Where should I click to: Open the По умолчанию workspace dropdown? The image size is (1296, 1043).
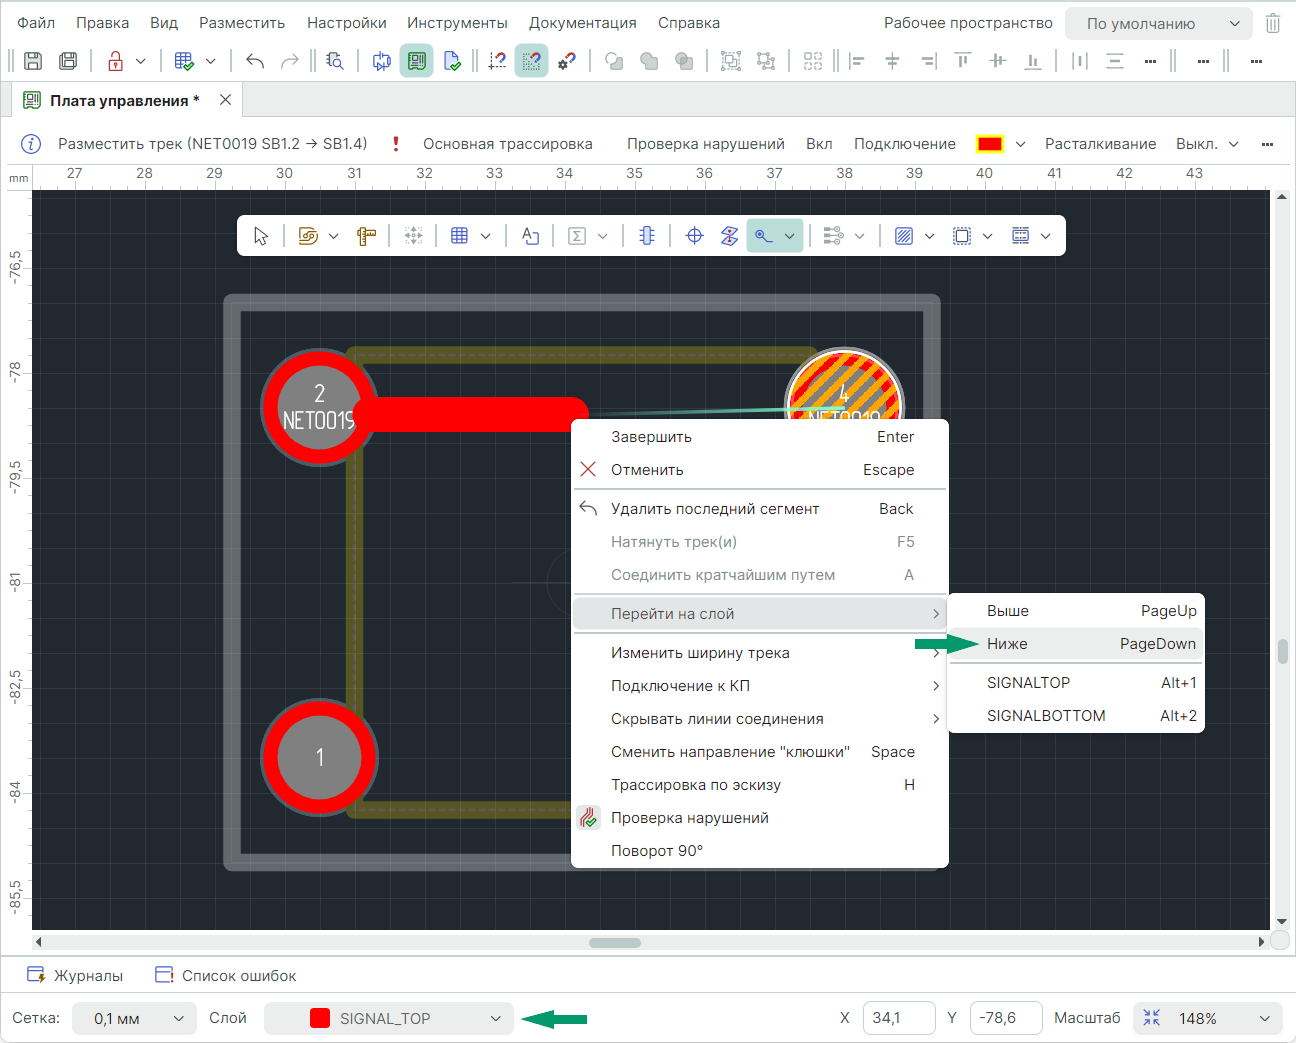click(1158, 23)
